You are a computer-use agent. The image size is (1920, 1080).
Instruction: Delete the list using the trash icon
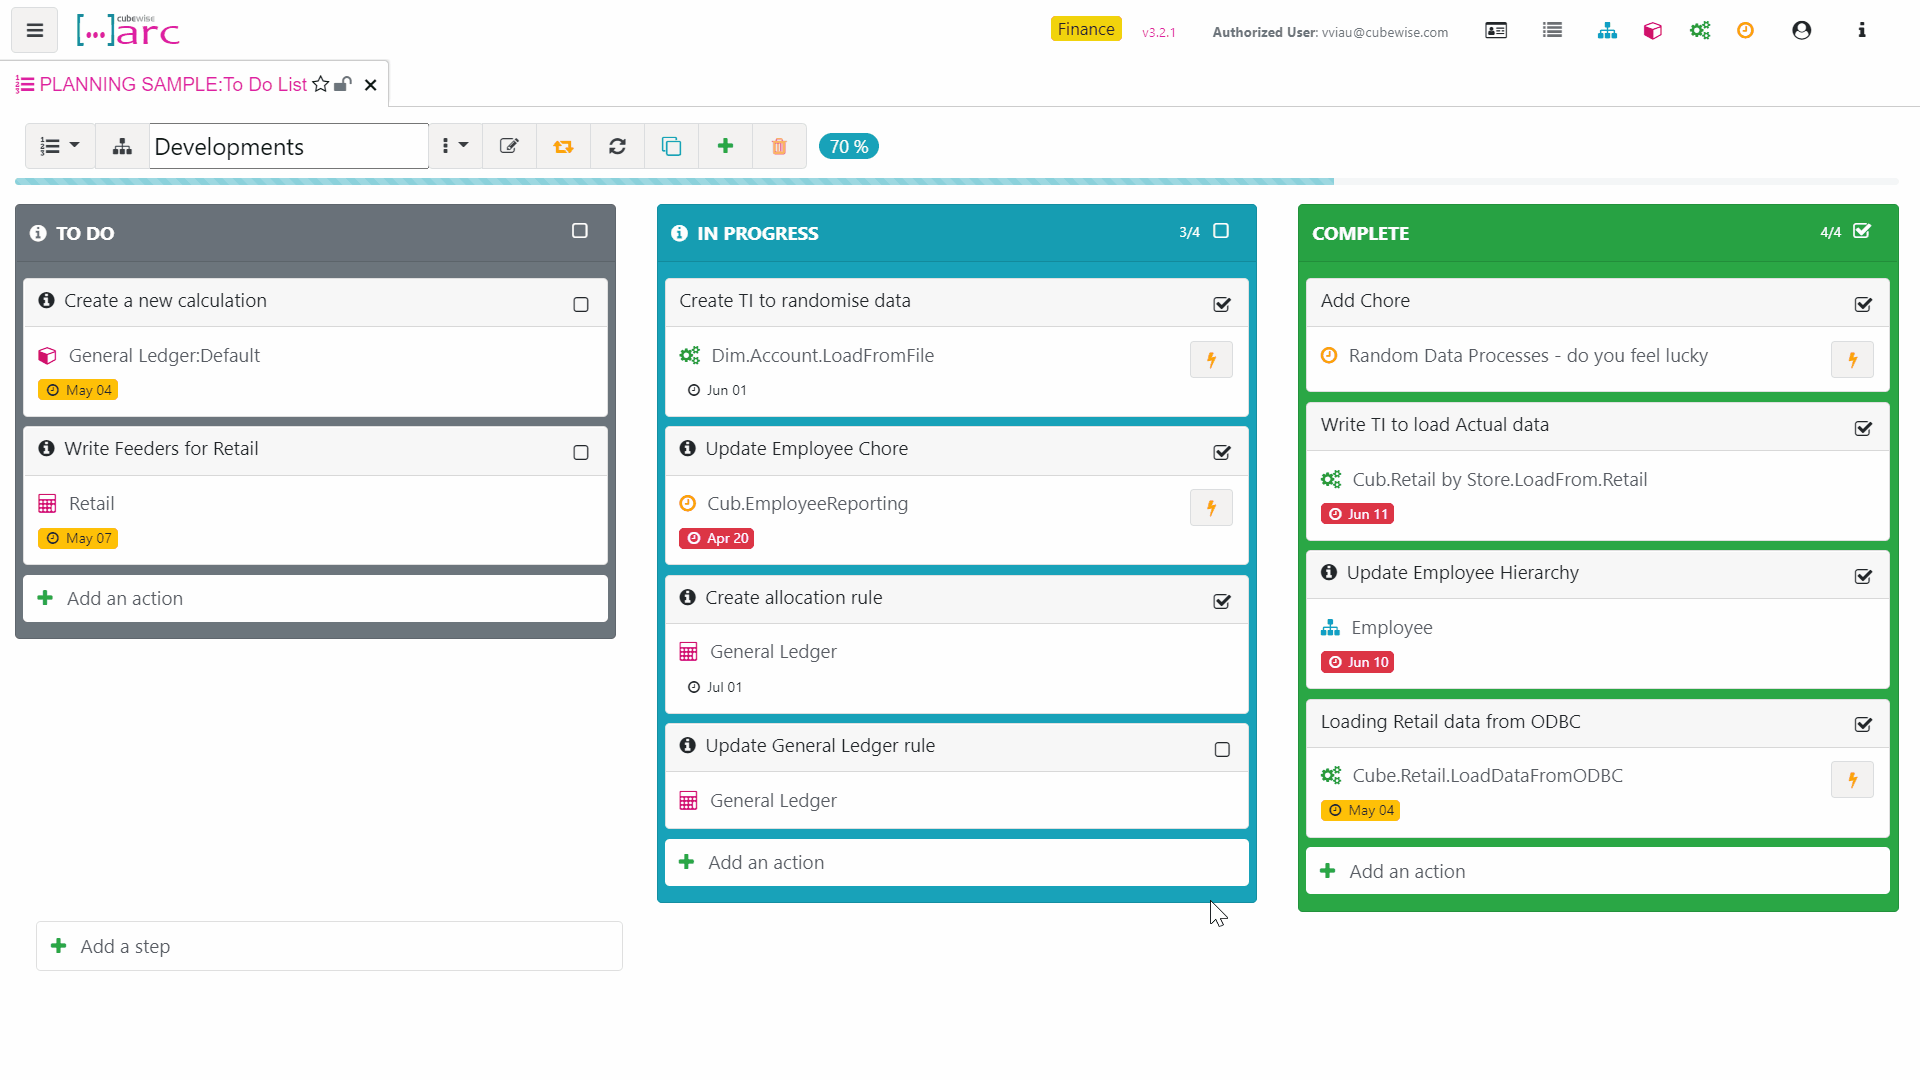[779, 146]
